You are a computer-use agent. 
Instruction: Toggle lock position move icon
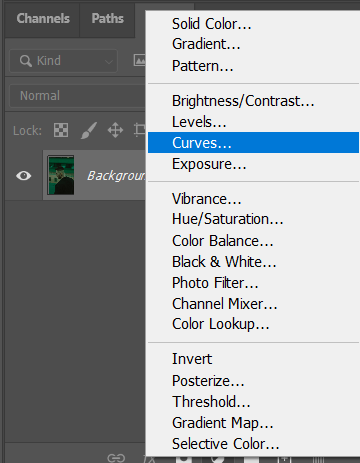coord(115,130)
